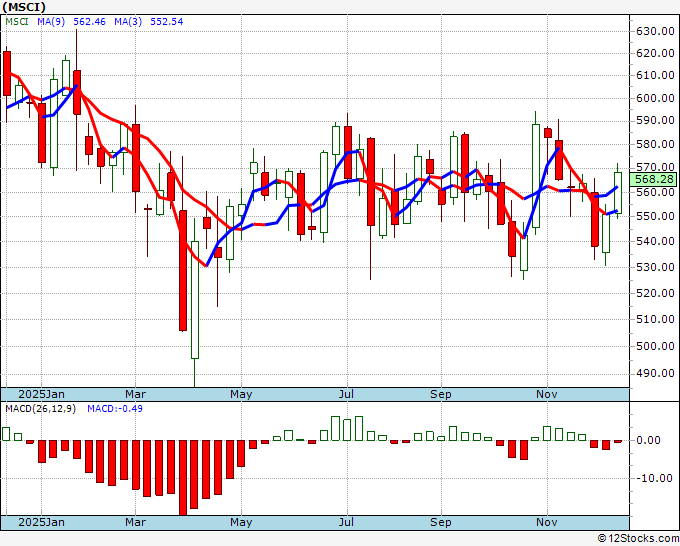680x546 pixels.
Task: Click the MA(9) value 562.46
Action: [x=89, y=22]
